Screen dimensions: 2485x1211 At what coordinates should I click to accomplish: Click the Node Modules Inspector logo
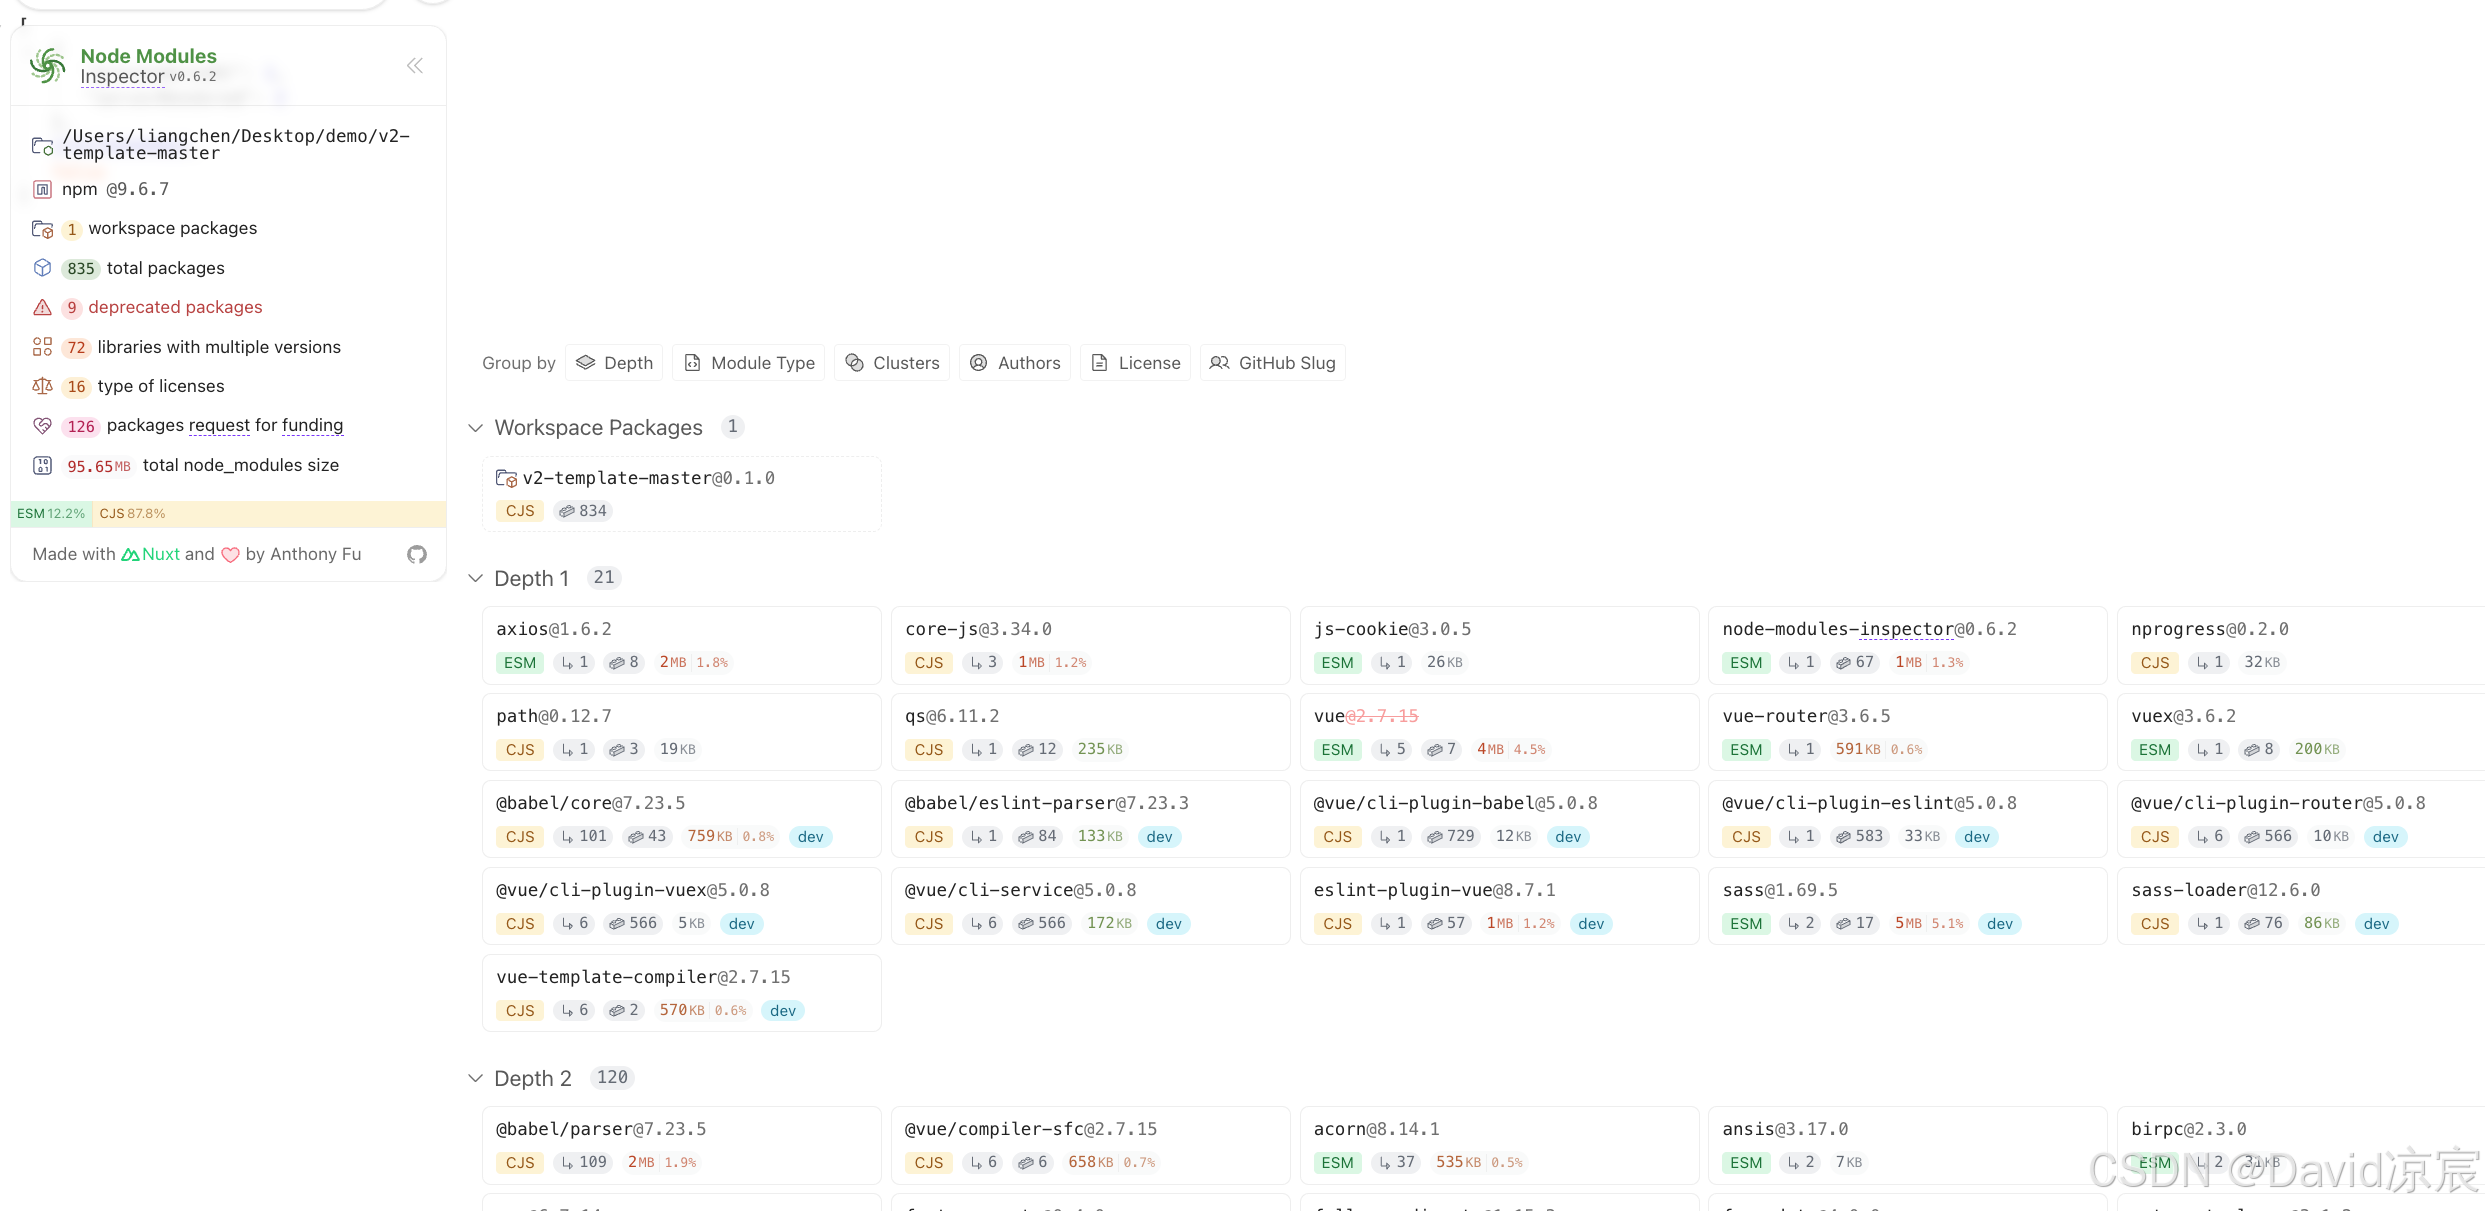click(47, 66)
